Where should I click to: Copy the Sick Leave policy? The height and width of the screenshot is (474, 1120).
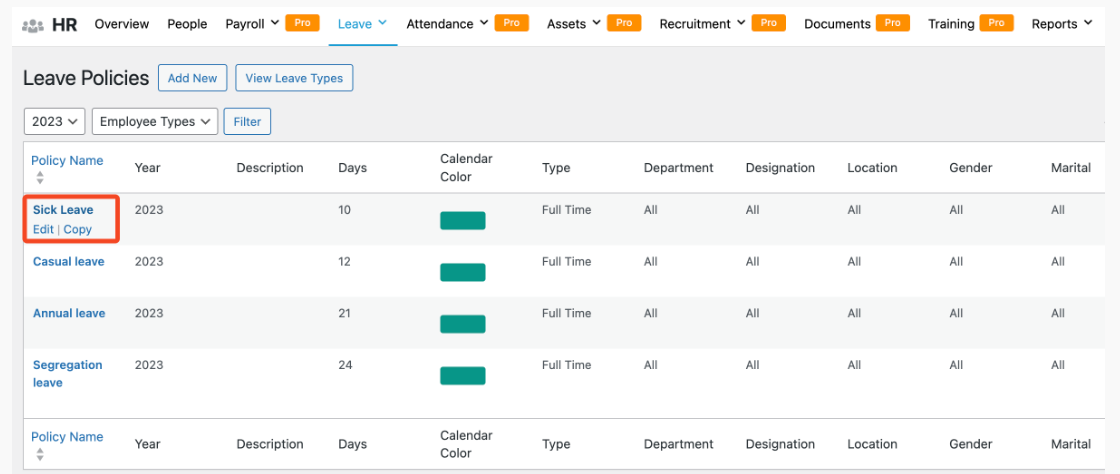point(78,229)
